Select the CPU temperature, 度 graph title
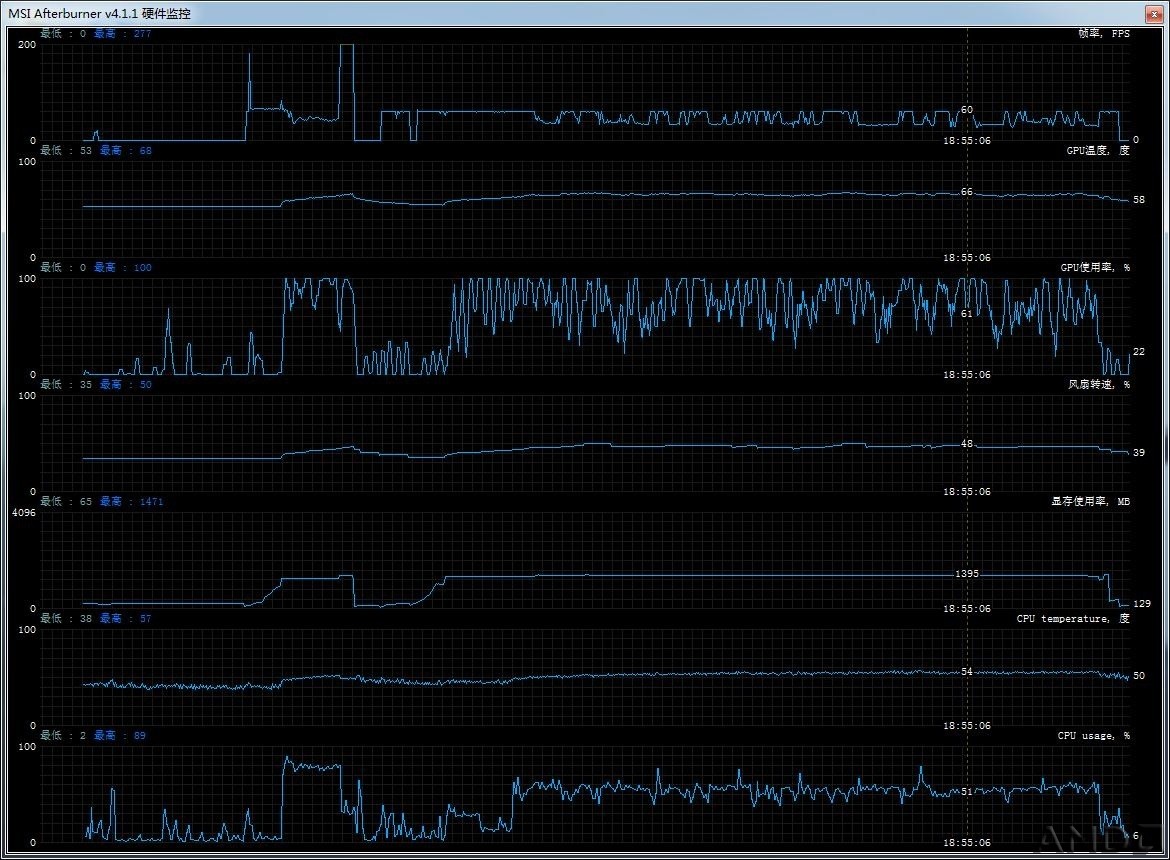1170x860 pixels. pyautogui.click(x=1073, y=619)
